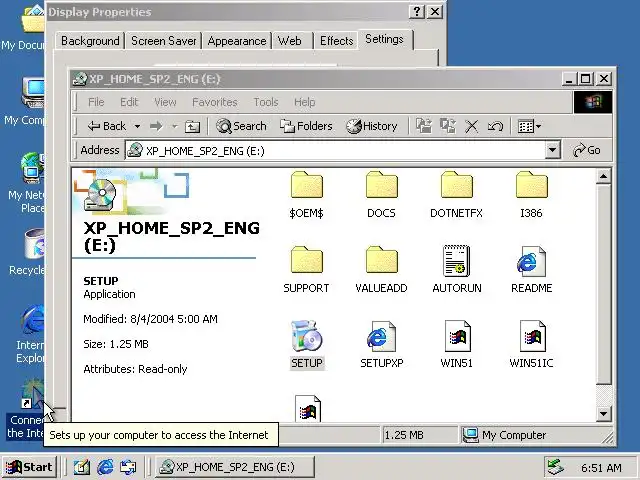Toggle the Folders pane

coord(306,126)
